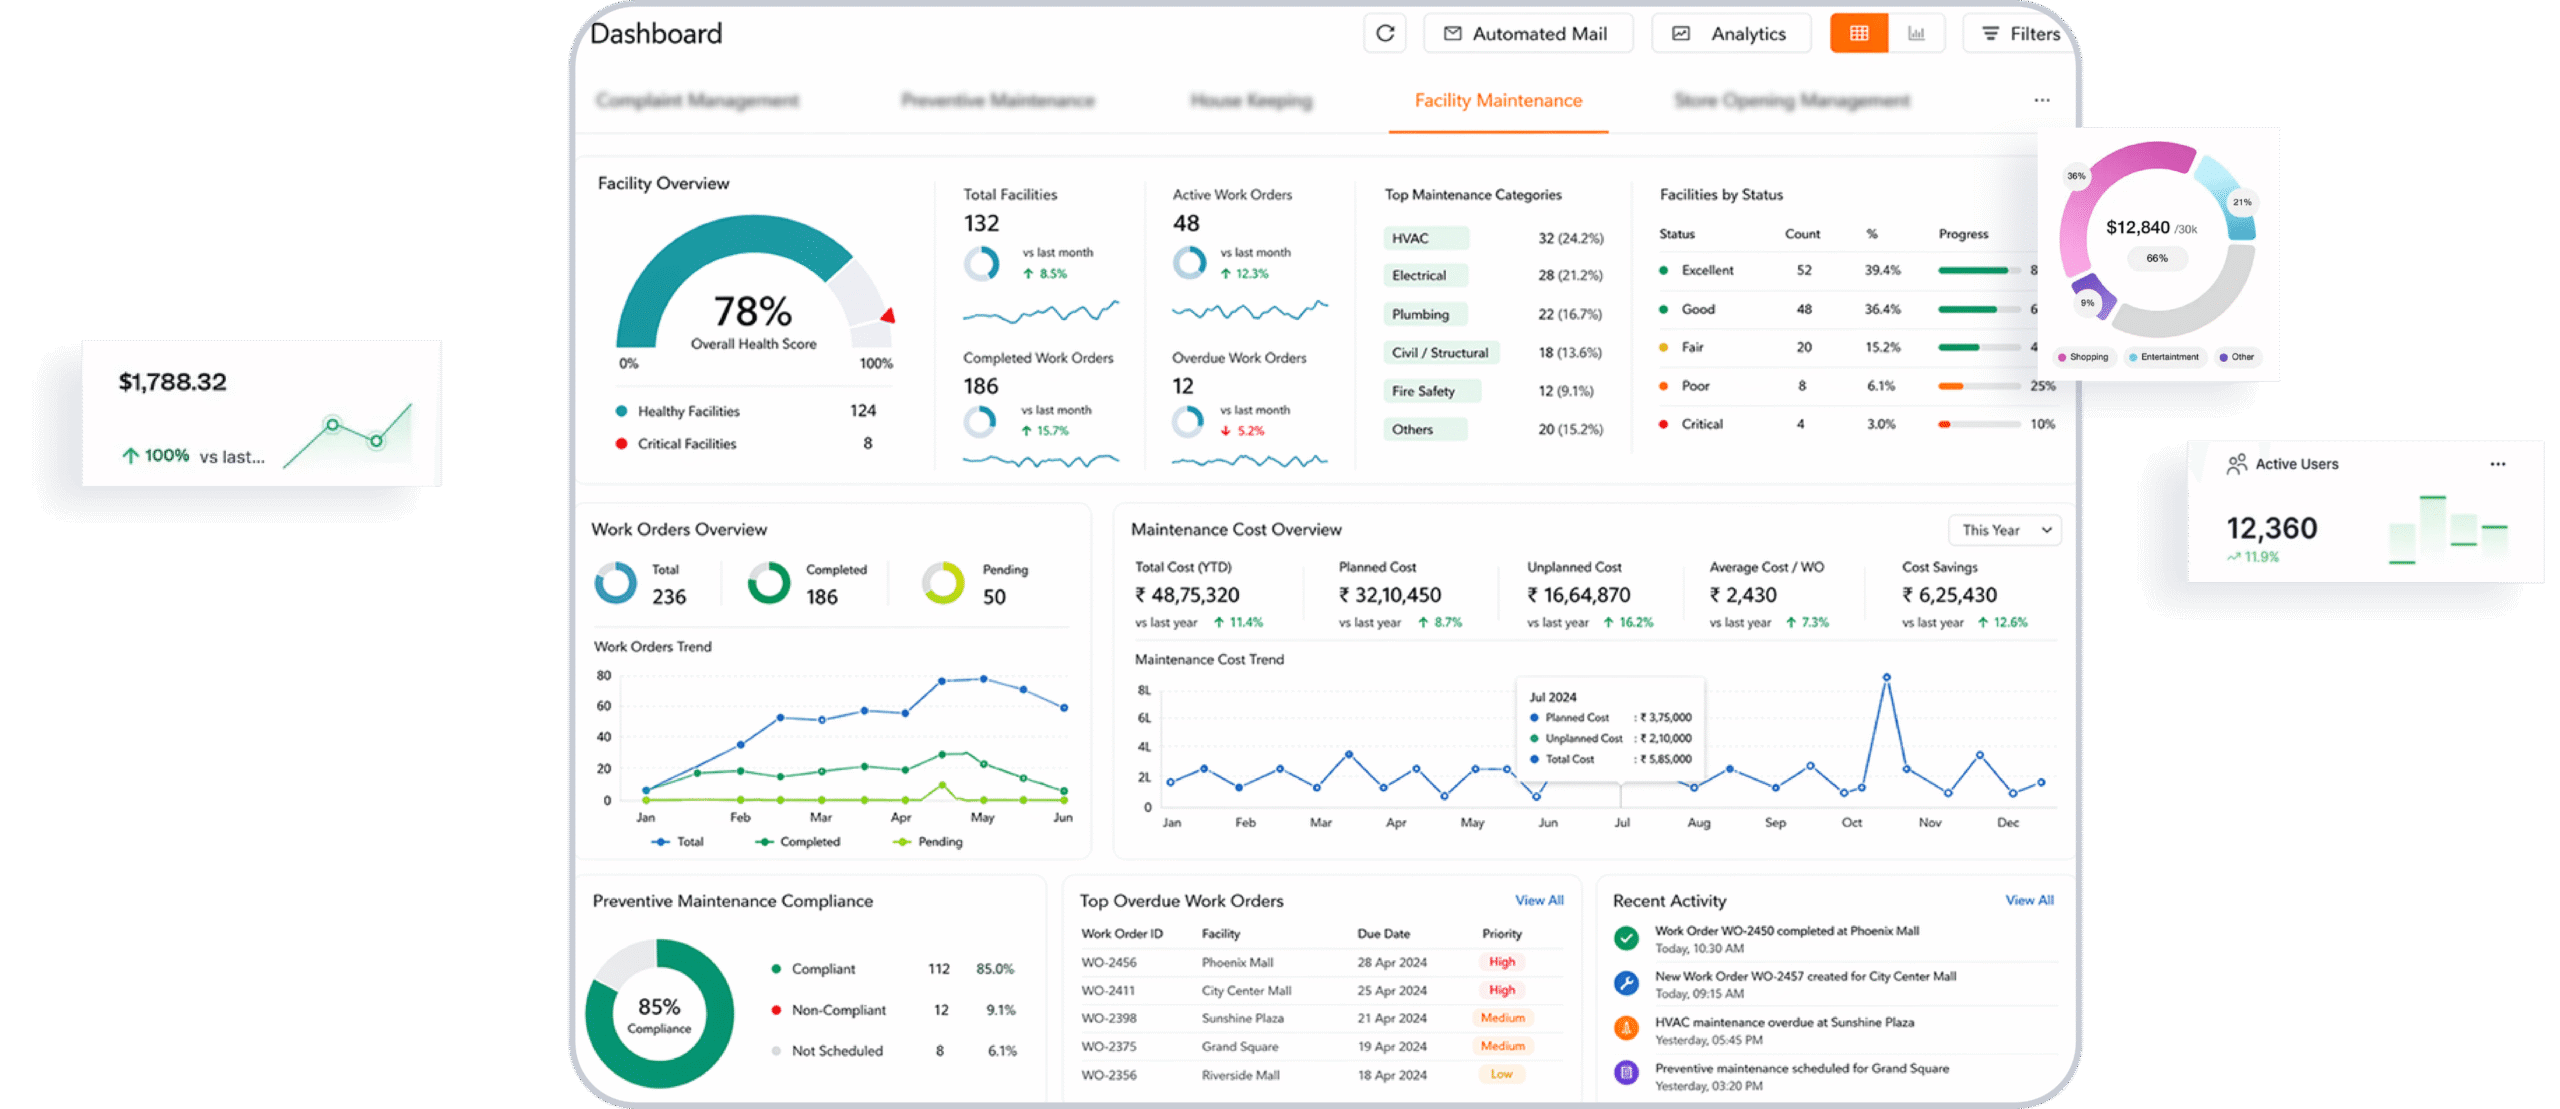
Task: Open the House Keeping tab
Action: pyautogui.click(x=1250, y=100)
